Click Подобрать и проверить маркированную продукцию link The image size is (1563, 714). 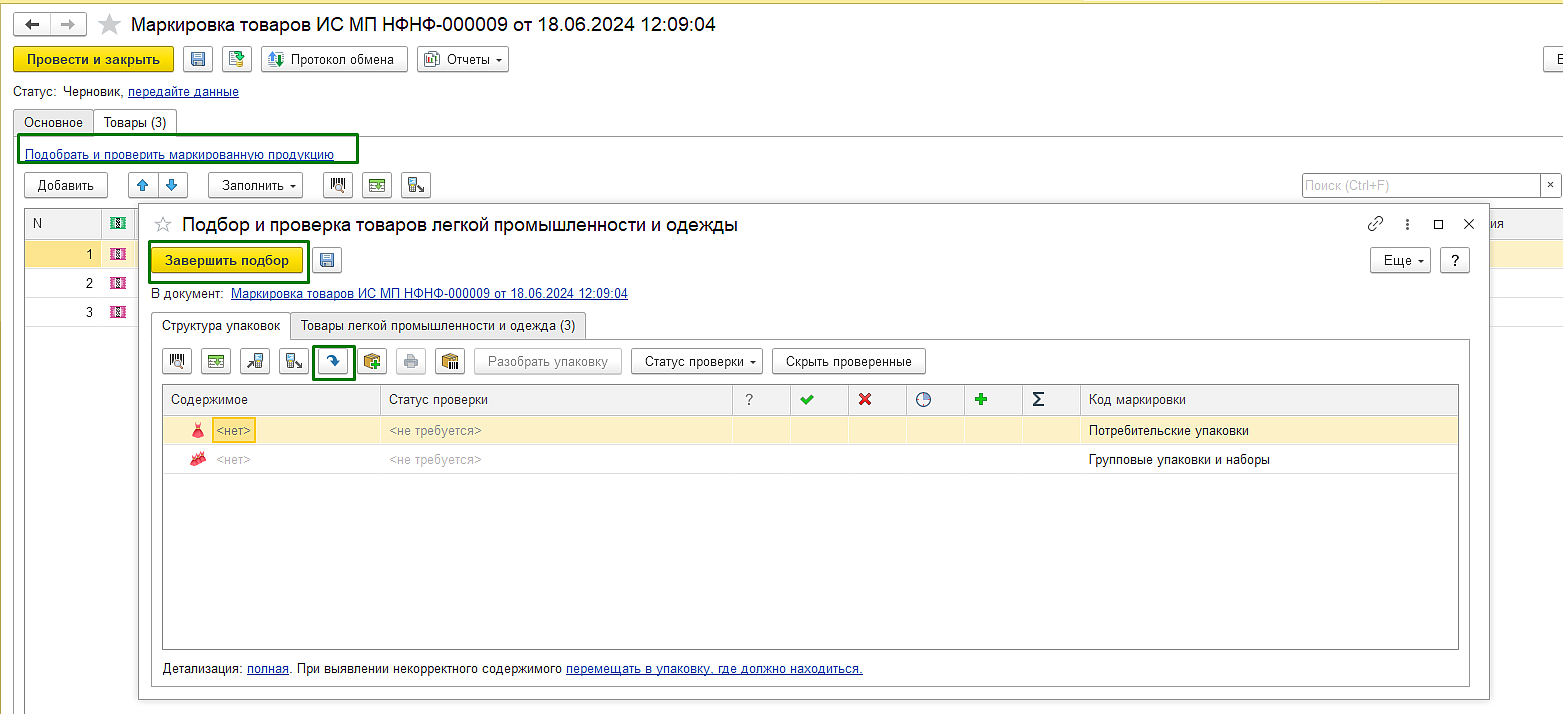click(x=179, y=154)
